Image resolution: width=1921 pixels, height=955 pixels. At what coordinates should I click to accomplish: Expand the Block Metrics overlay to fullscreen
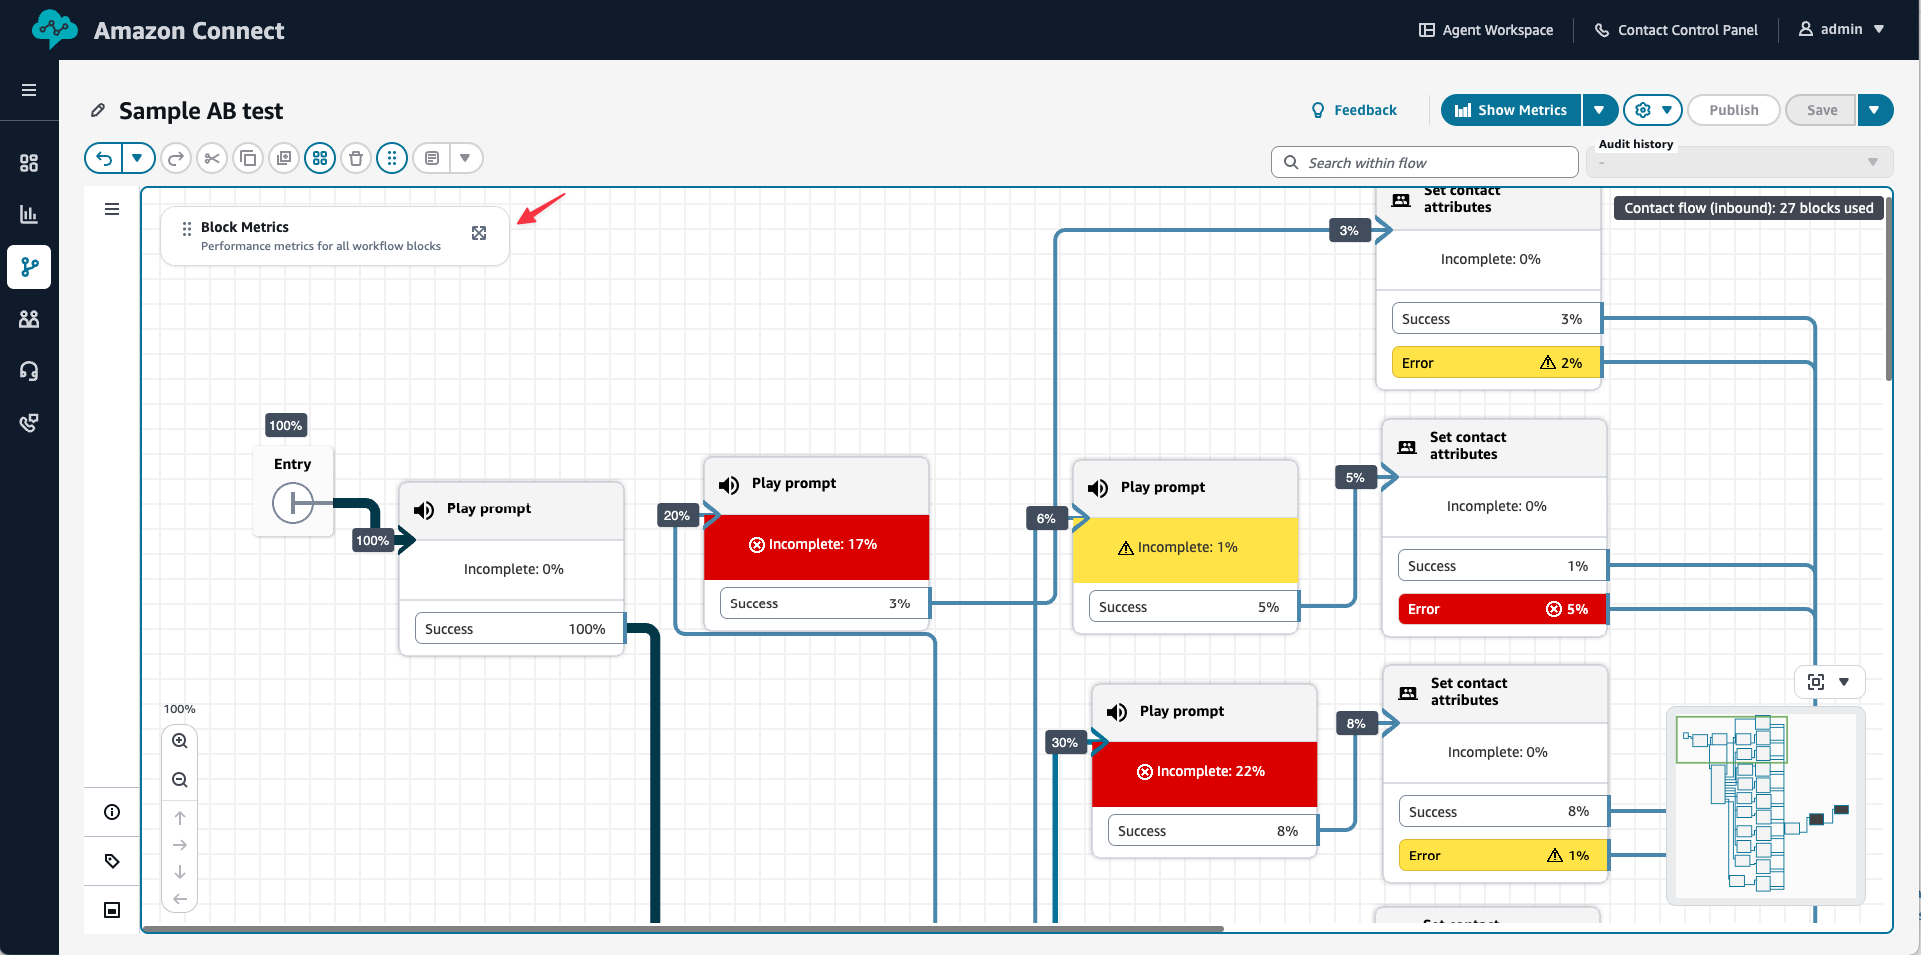[479, 233]
